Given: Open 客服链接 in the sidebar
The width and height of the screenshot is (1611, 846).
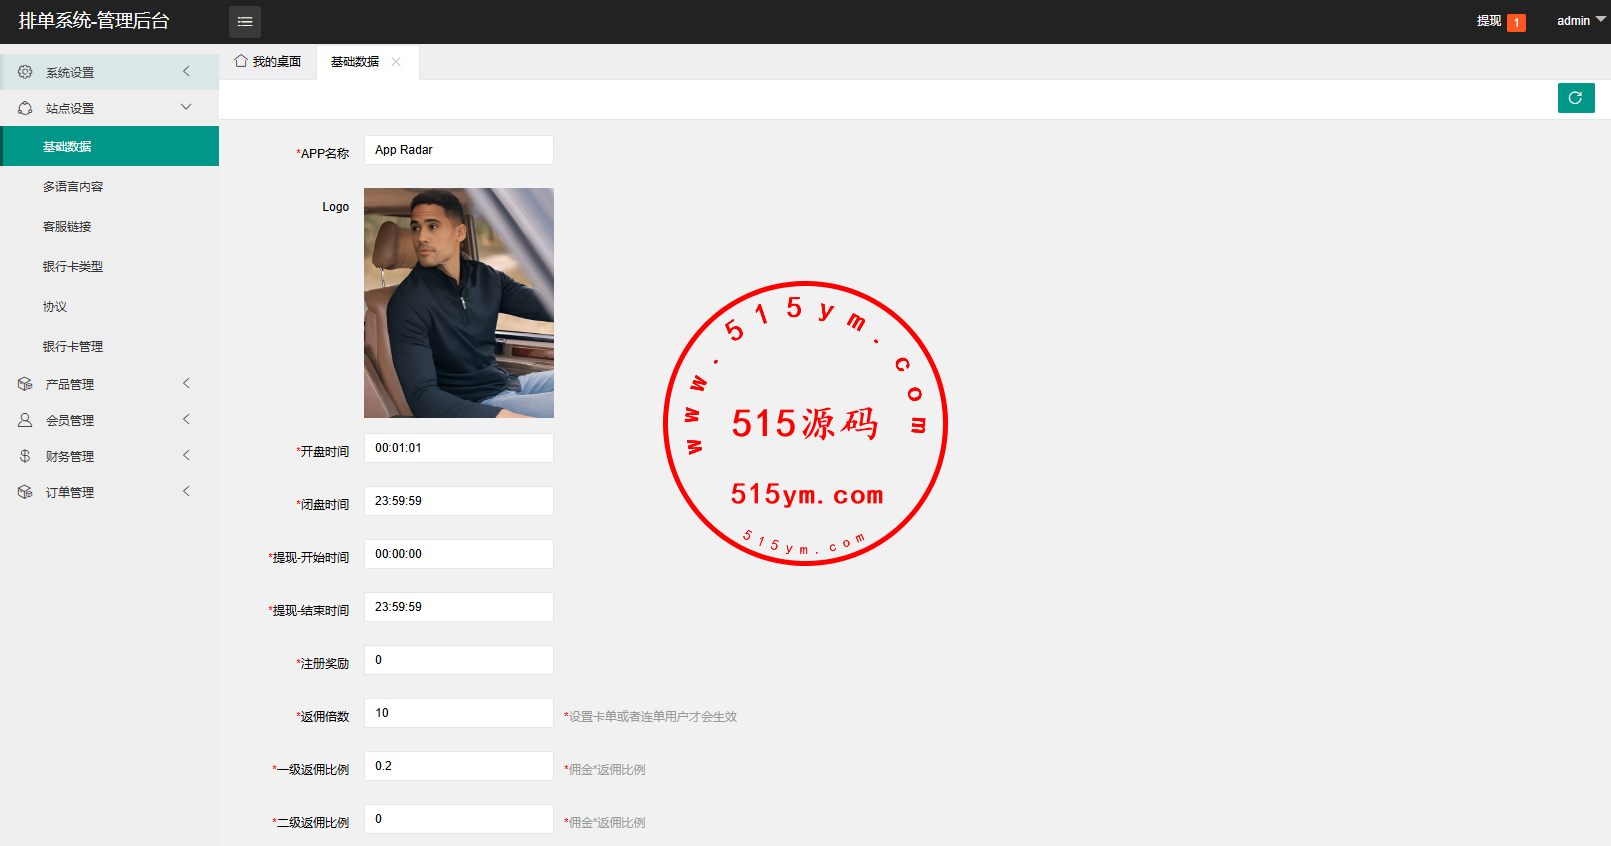Looking at the screenshot, I should (x=110, y=226).
